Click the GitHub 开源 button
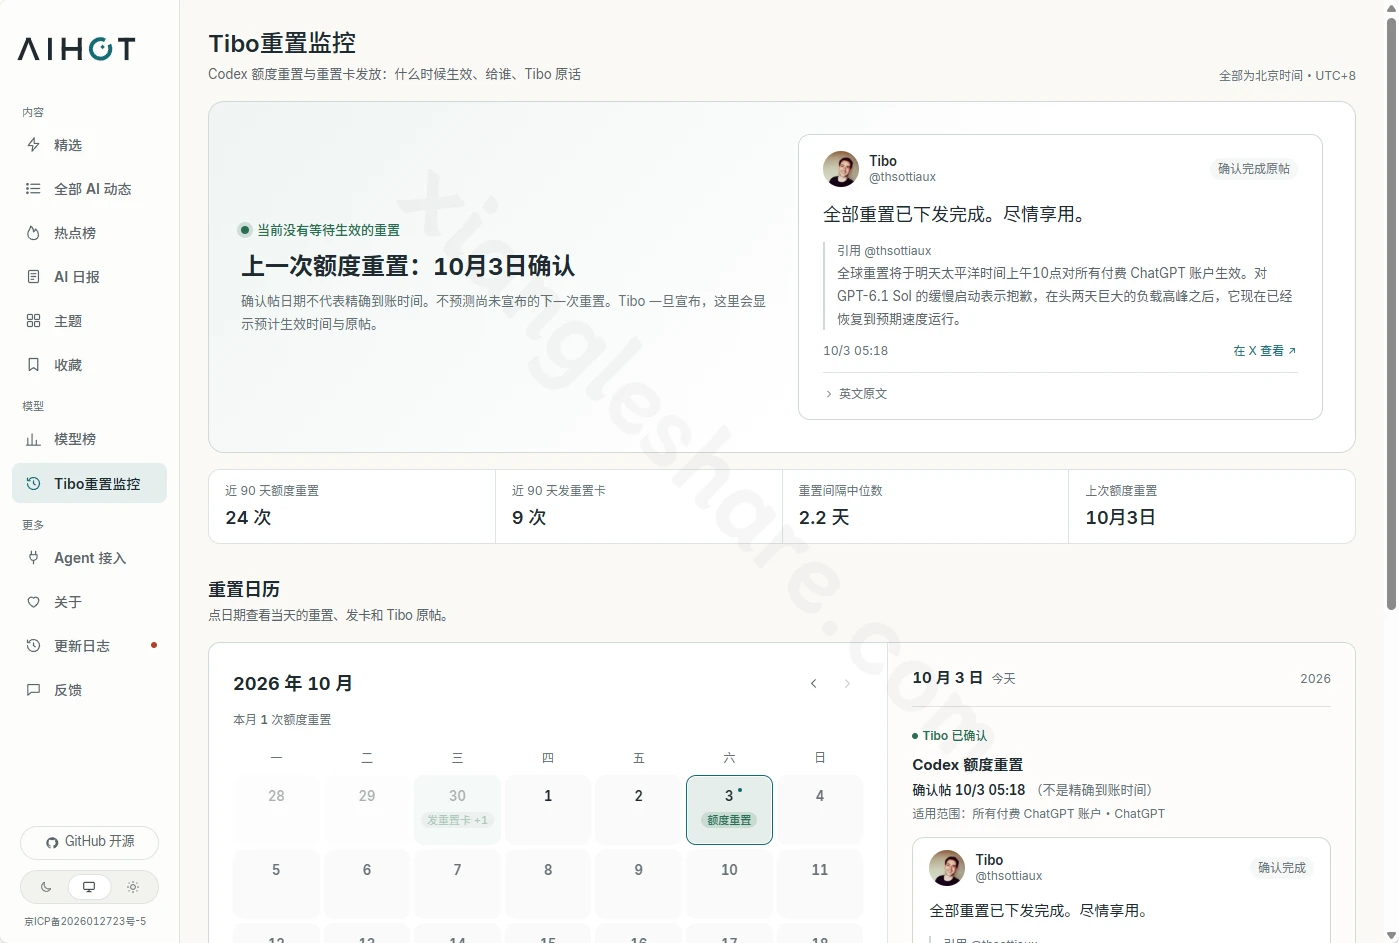 coord(89,842)
